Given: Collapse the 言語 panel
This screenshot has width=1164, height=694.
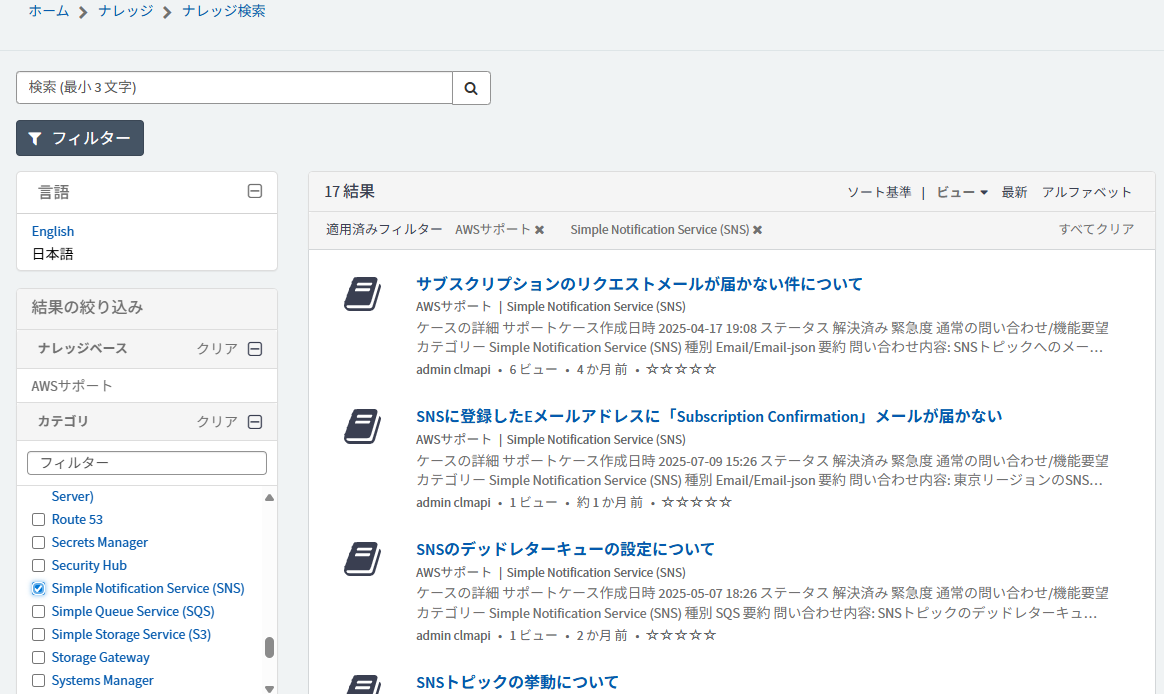Looking at the screenshot, I should [x=255, y=191].
